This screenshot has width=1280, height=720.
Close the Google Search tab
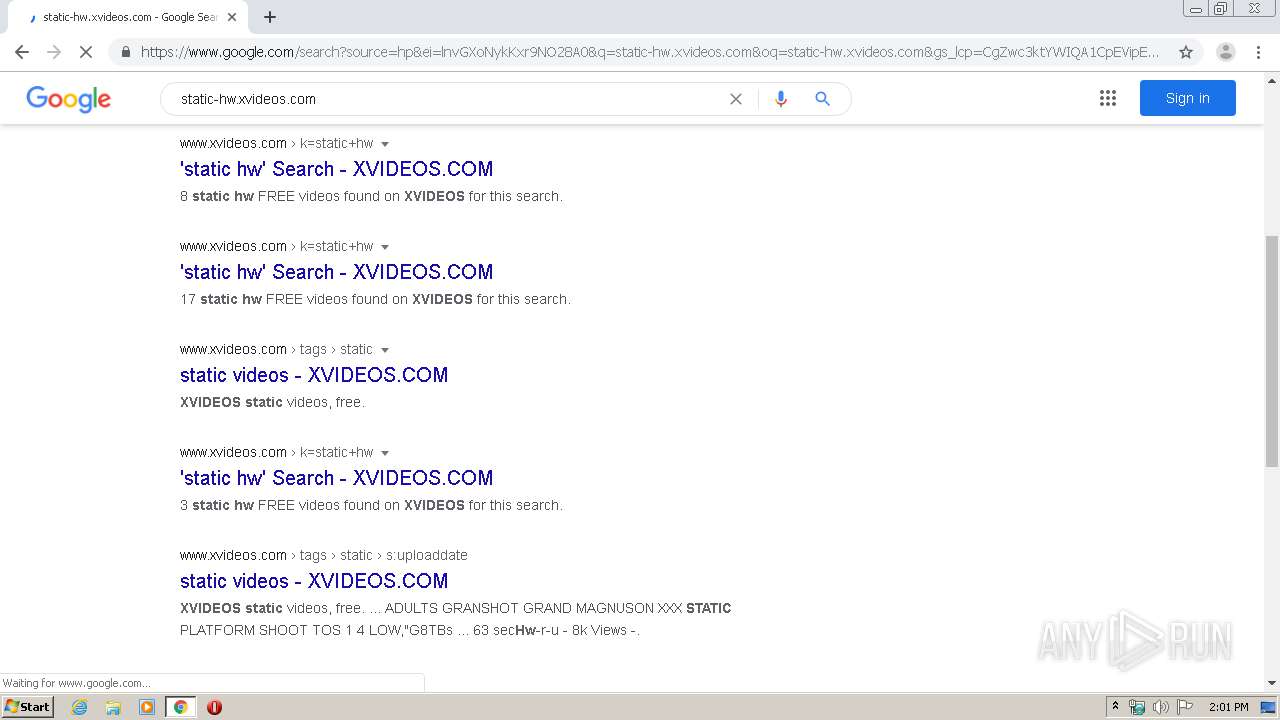(232, 17)
